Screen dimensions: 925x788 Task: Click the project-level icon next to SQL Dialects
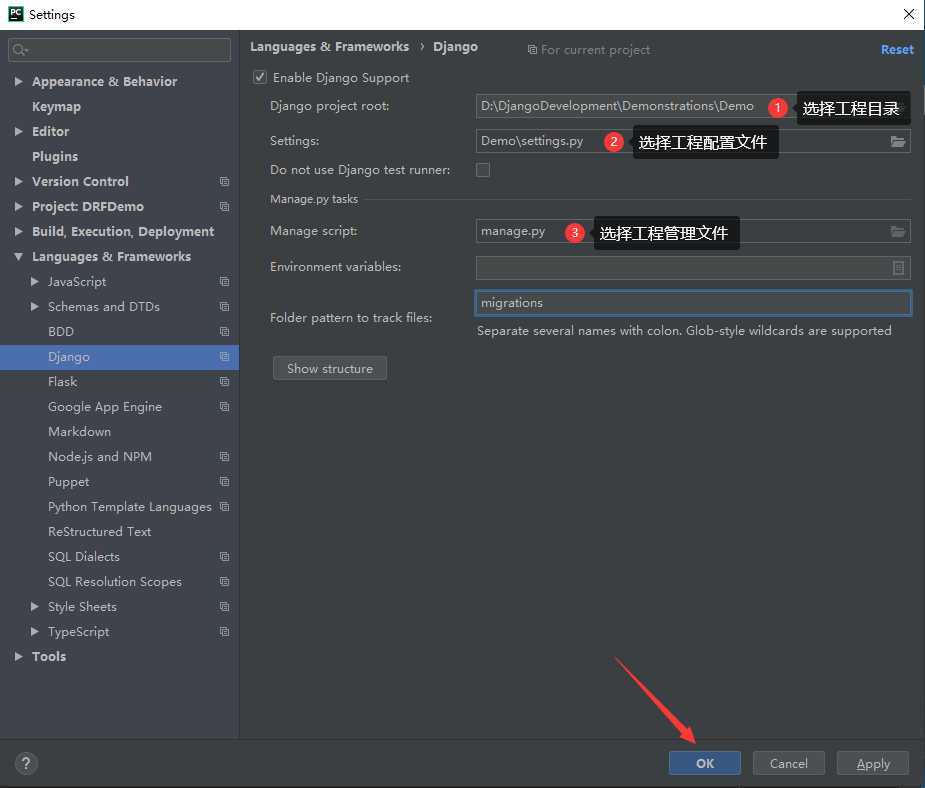(x=224, y=556)
